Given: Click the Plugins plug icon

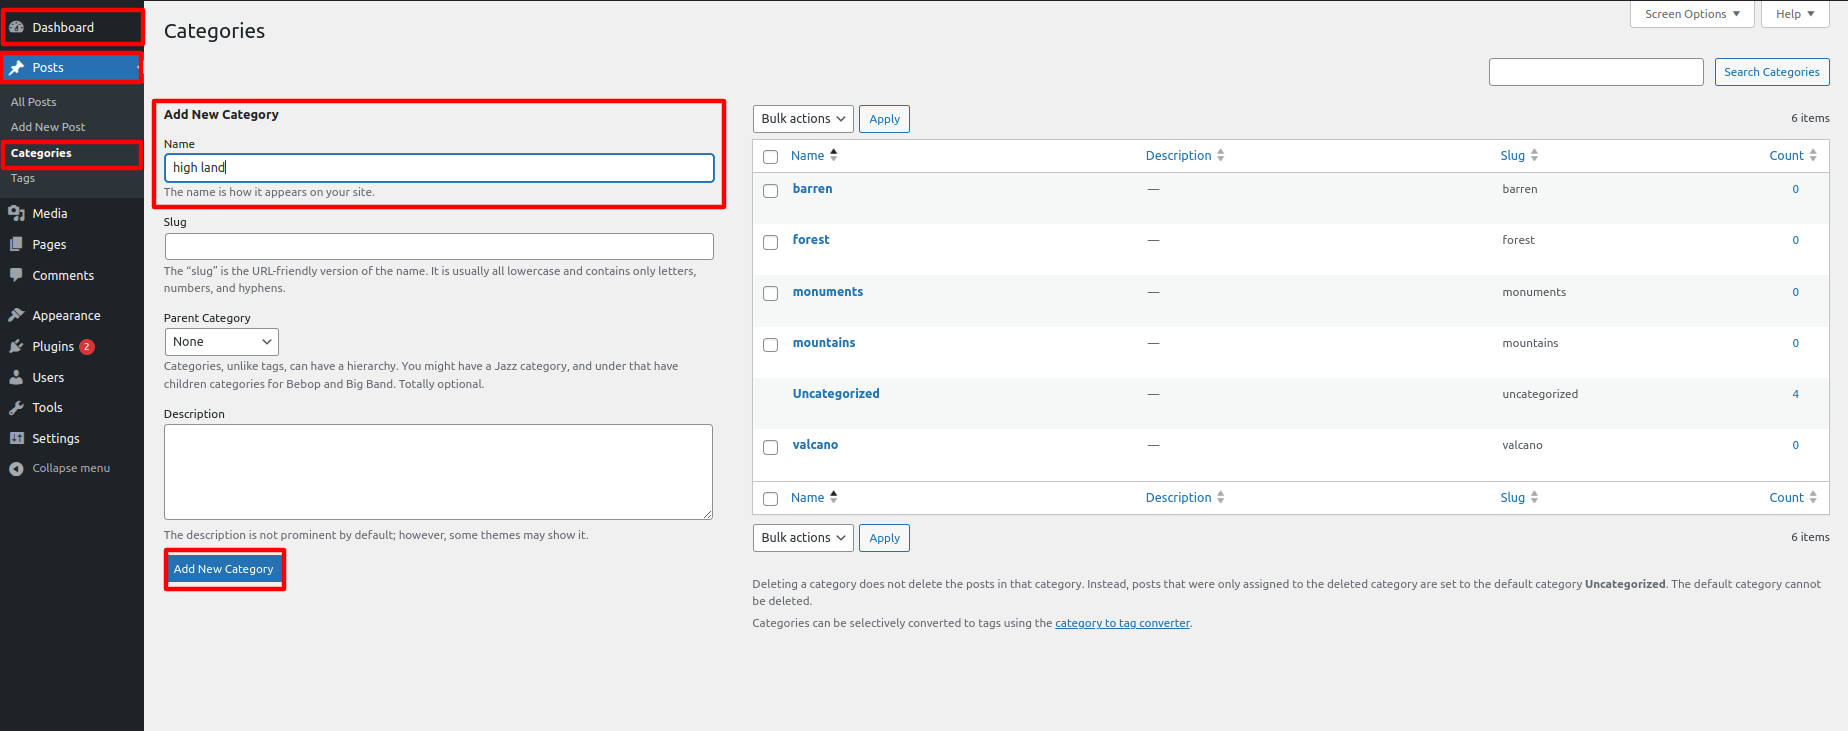Looking at the screenshot, I should 16,346.
